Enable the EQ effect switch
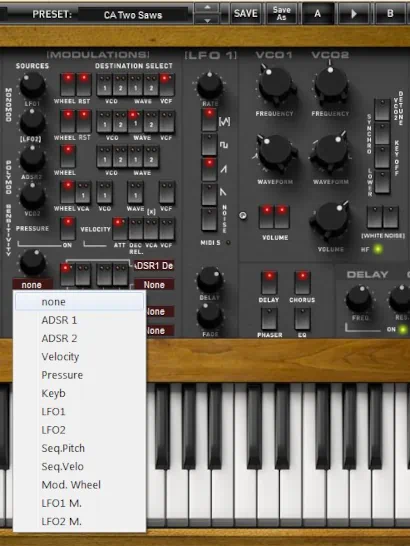 click(x=302, y=319)
